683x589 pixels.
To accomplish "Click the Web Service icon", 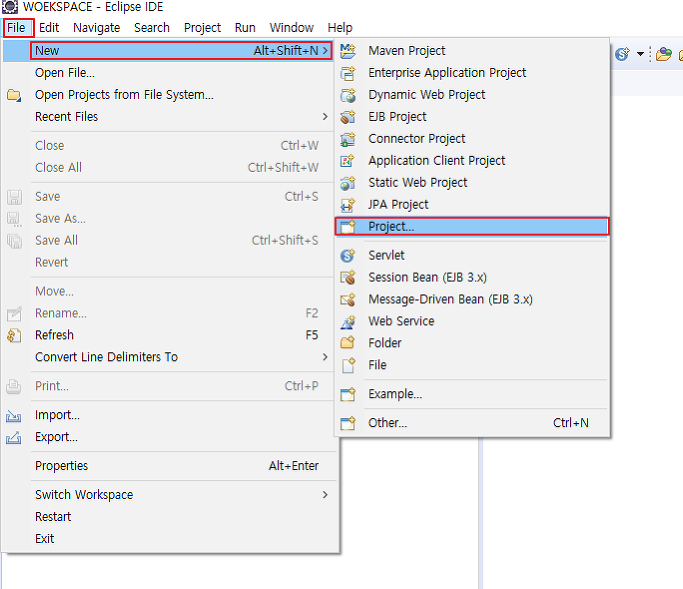I will (348, 322).
